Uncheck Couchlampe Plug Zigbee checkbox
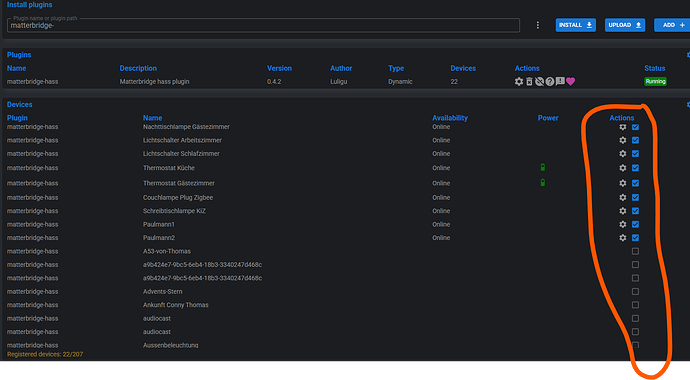690x380 pixels. 635,197
